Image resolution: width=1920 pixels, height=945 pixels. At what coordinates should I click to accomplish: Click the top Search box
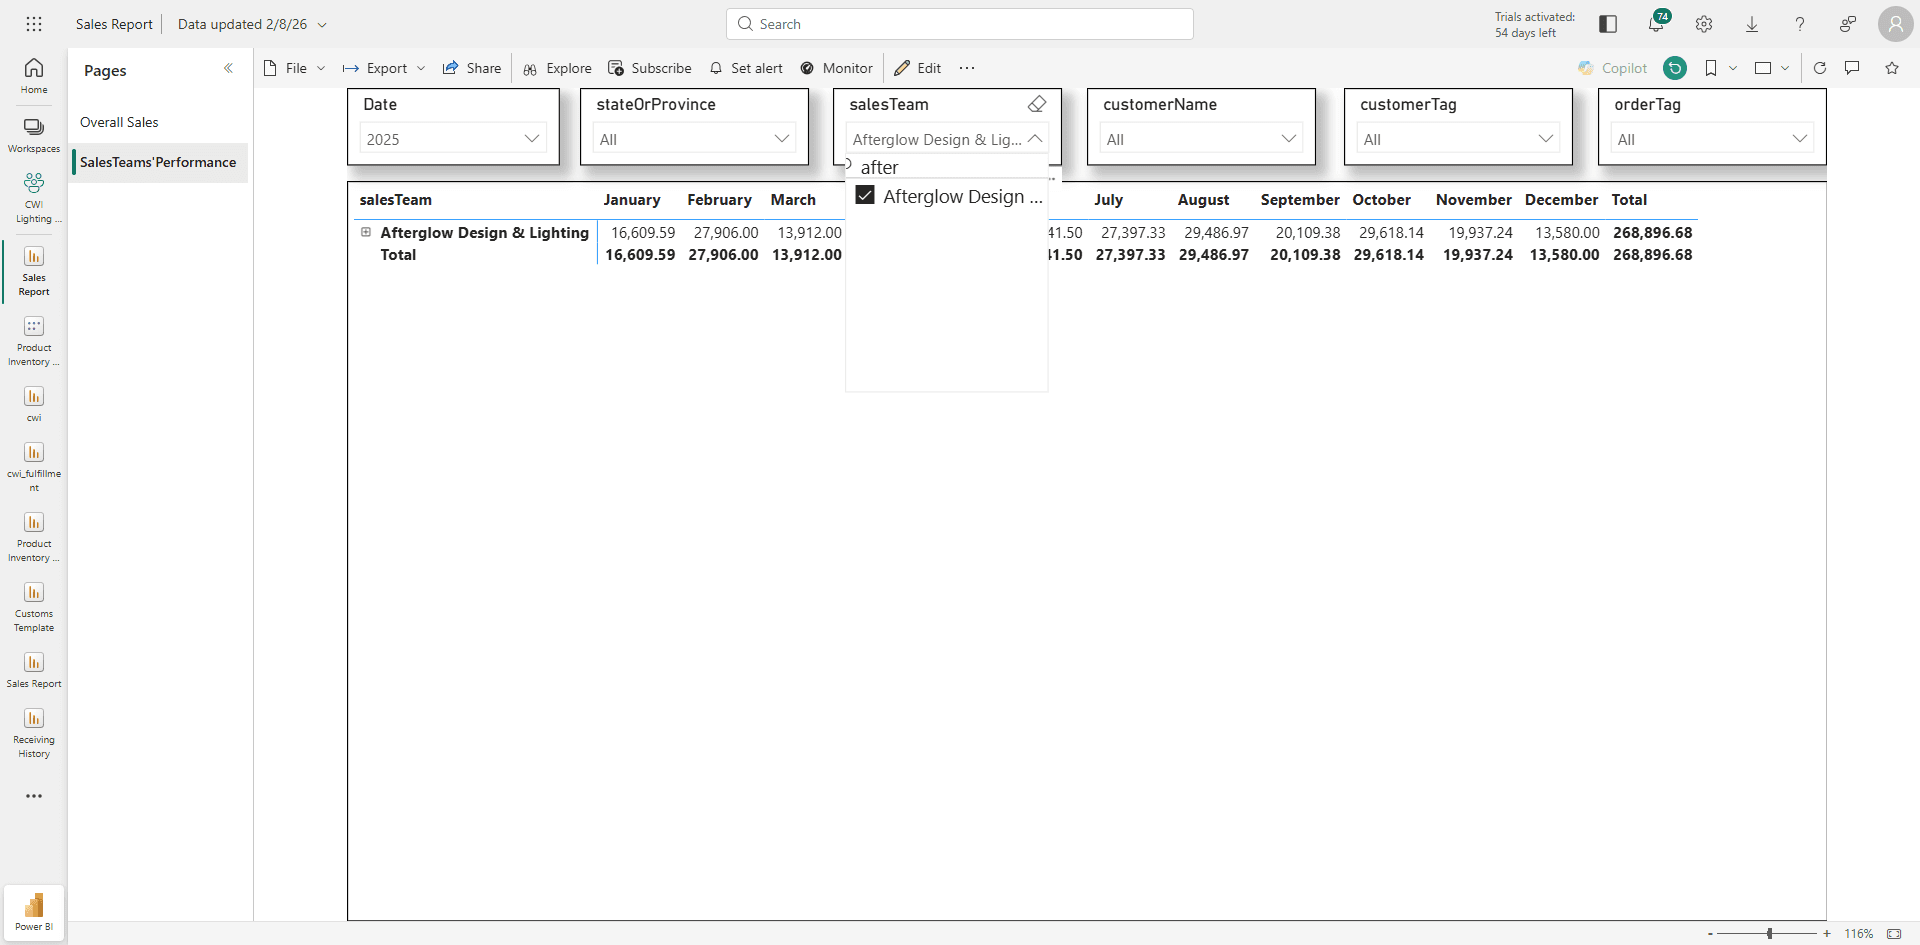[960, 24]
